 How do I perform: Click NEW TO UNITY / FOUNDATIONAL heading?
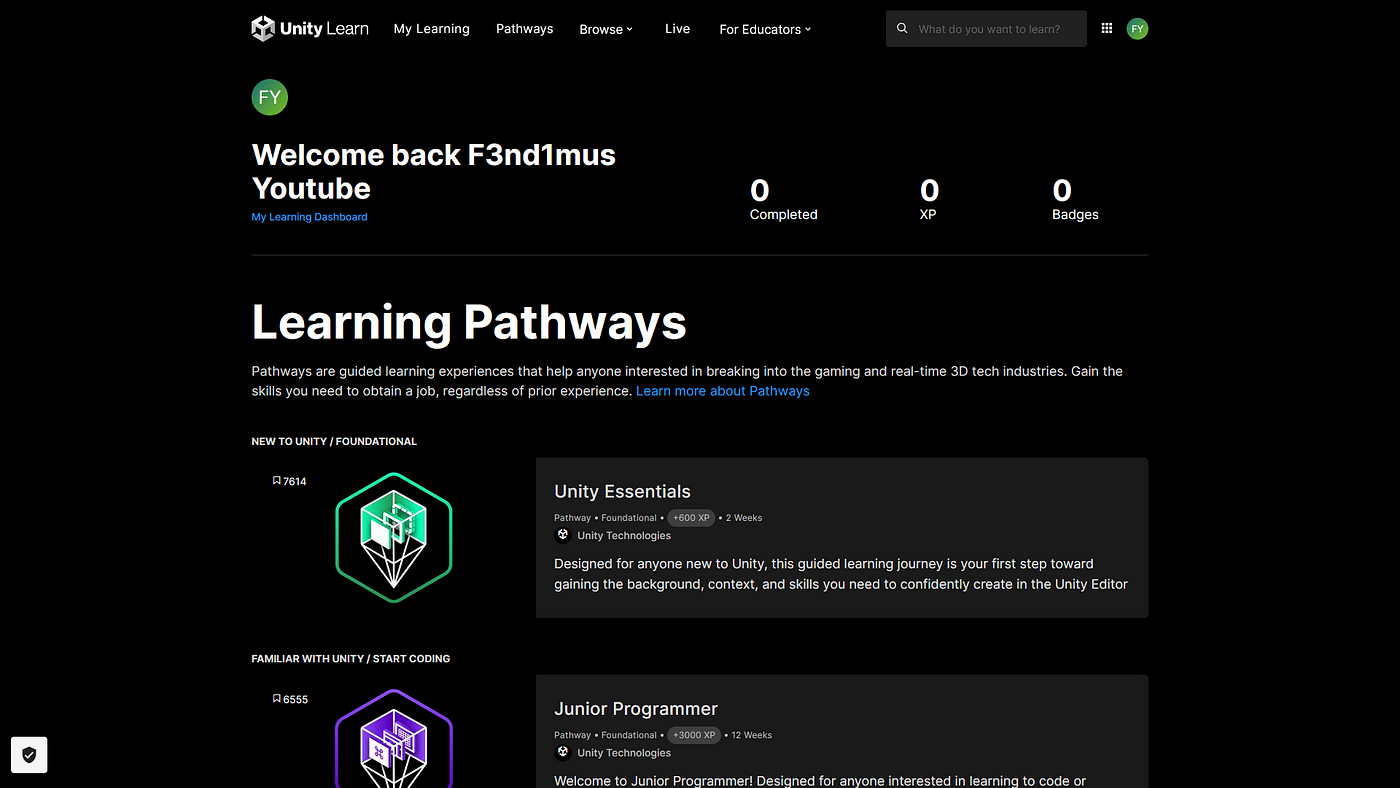coord(334,441)
